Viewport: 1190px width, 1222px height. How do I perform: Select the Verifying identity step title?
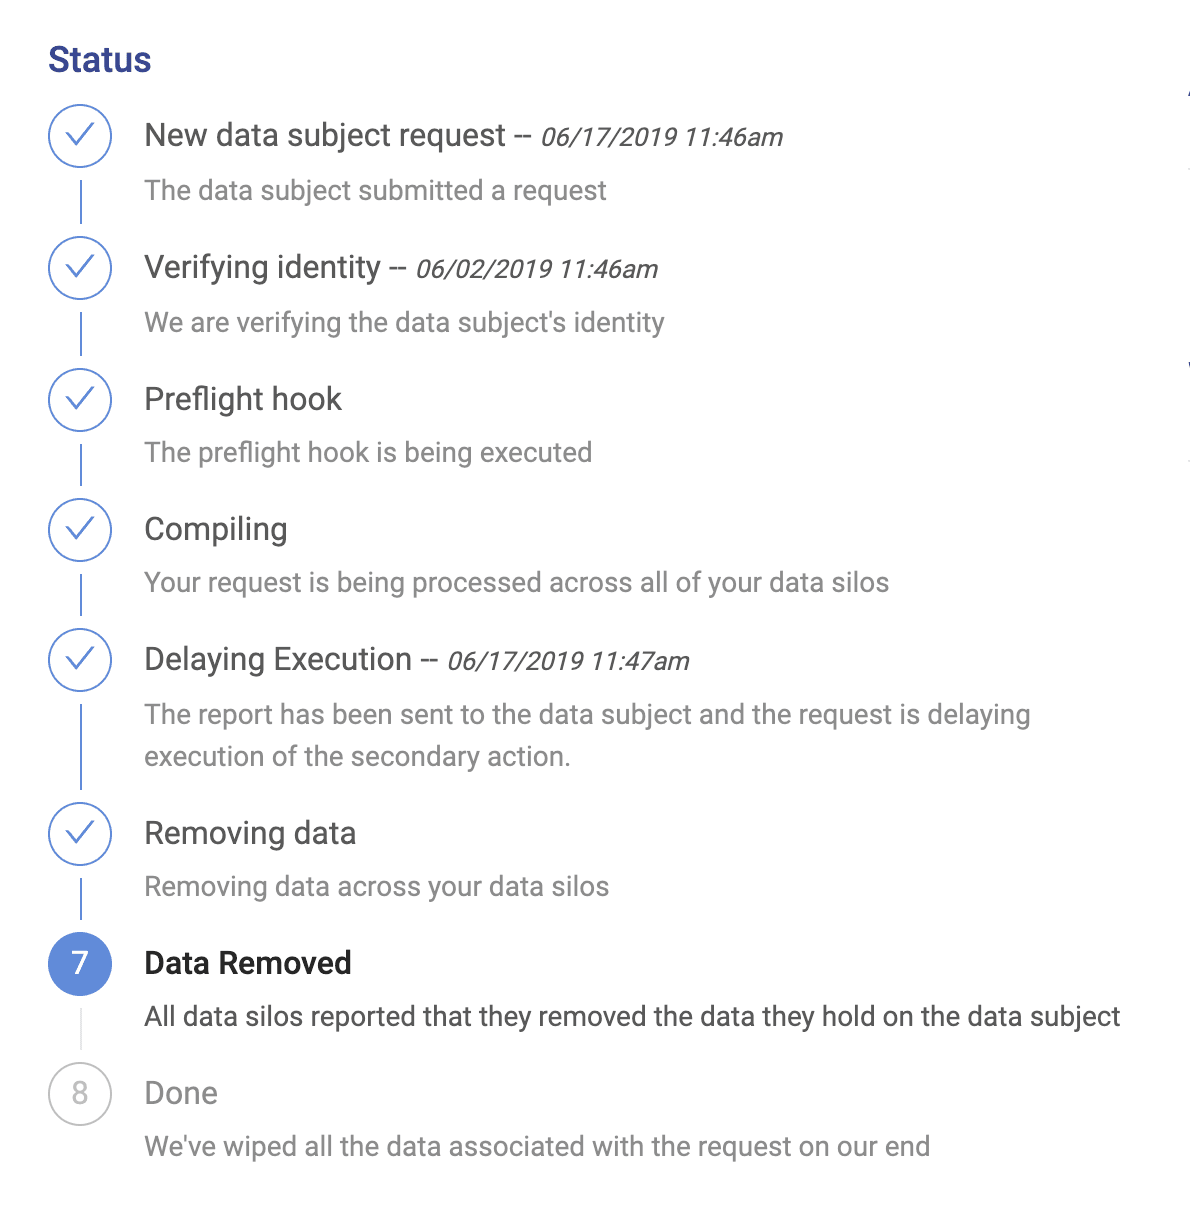coord(262,267)
